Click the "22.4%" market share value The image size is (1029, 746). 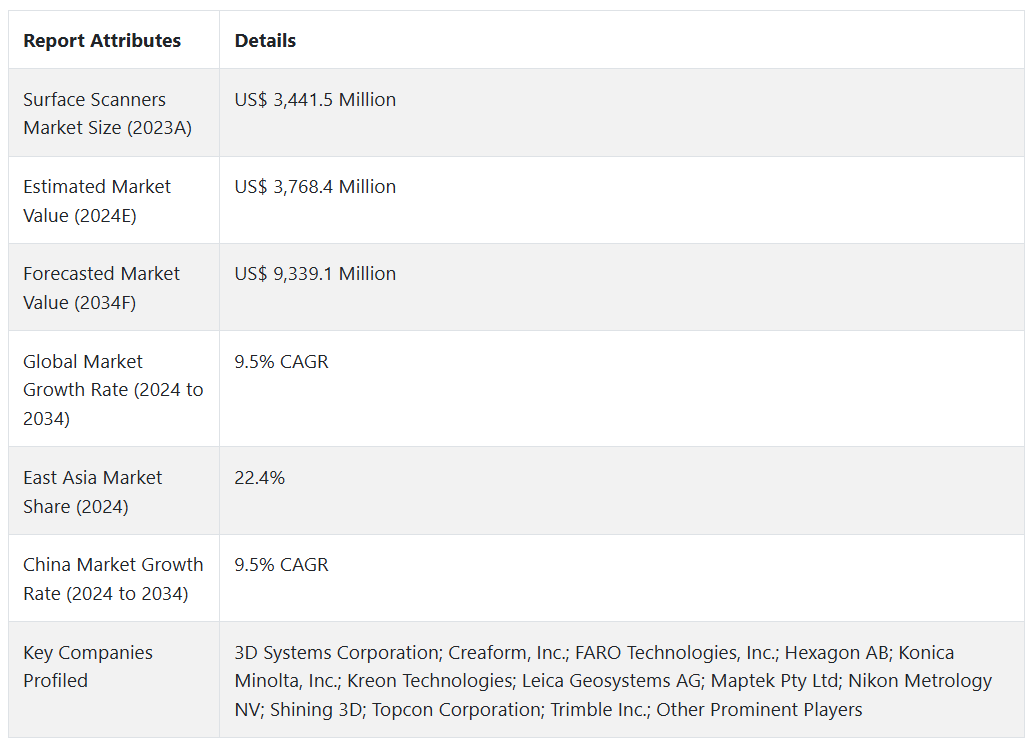pos(259,478)
